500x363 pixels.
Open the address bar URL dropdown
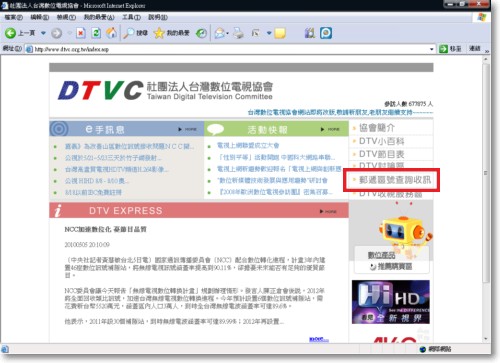point(432,49)
